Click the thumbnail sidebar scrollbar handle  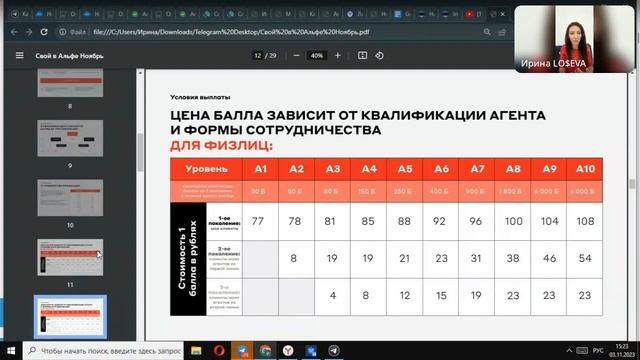point(140,152)
